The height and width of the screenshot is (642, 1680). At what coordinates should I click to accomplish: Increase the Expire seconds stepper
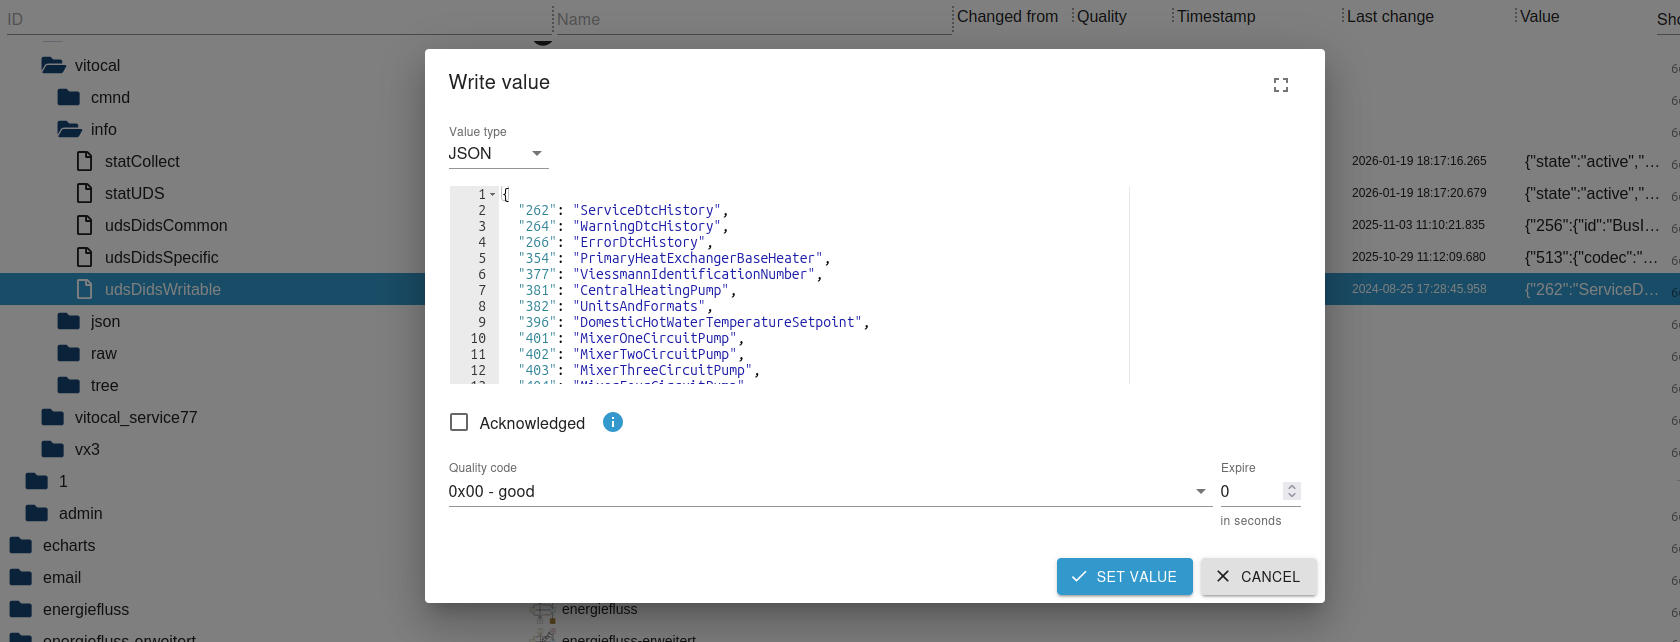pyautogui.click(x=1292, y=487)
